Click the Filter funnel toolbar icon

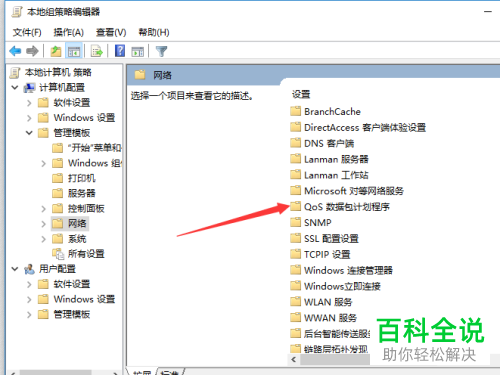pos(161,51)
